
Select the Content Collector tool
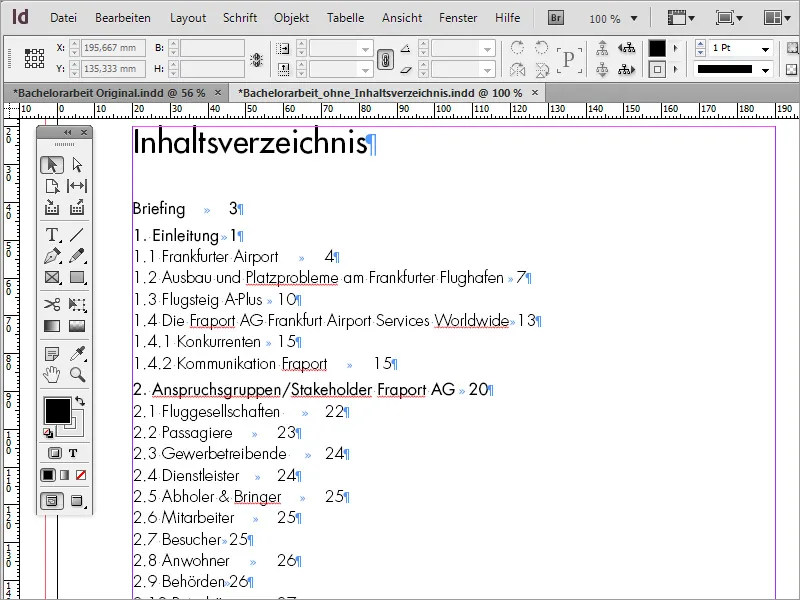52,207
